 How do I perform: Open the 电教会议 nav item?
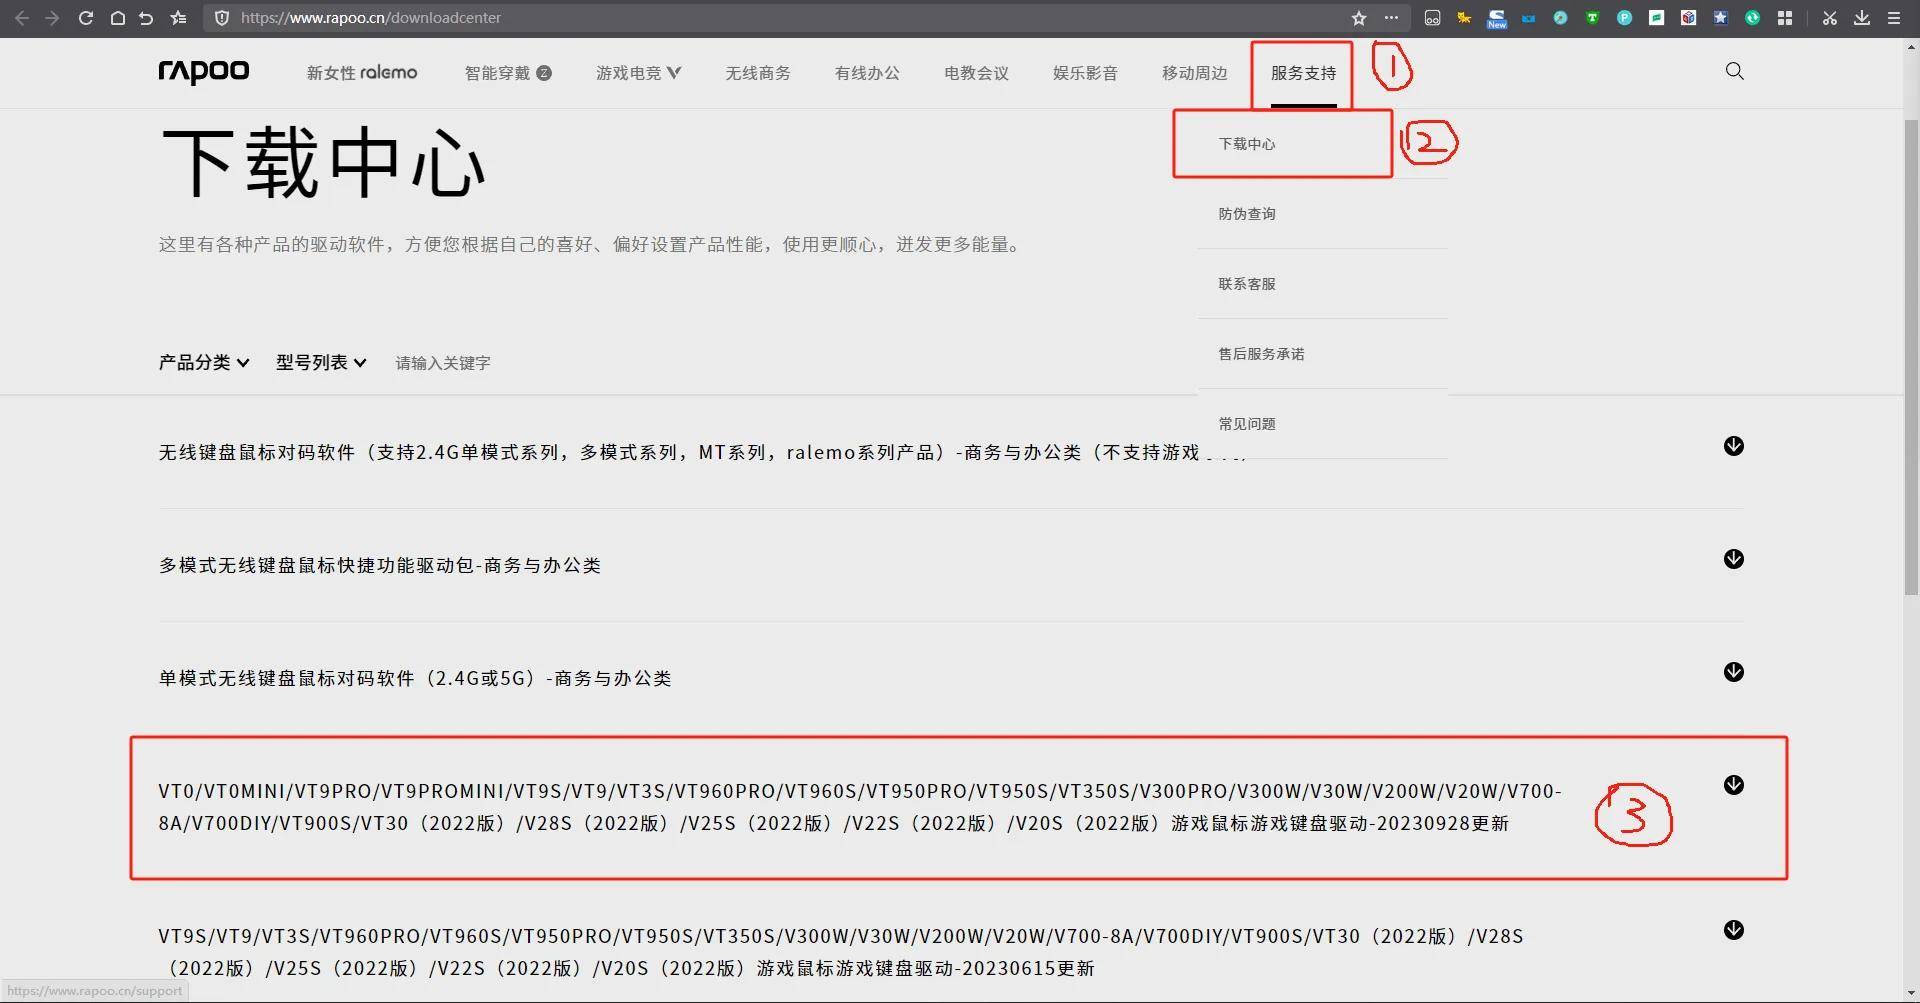point(976,73)
